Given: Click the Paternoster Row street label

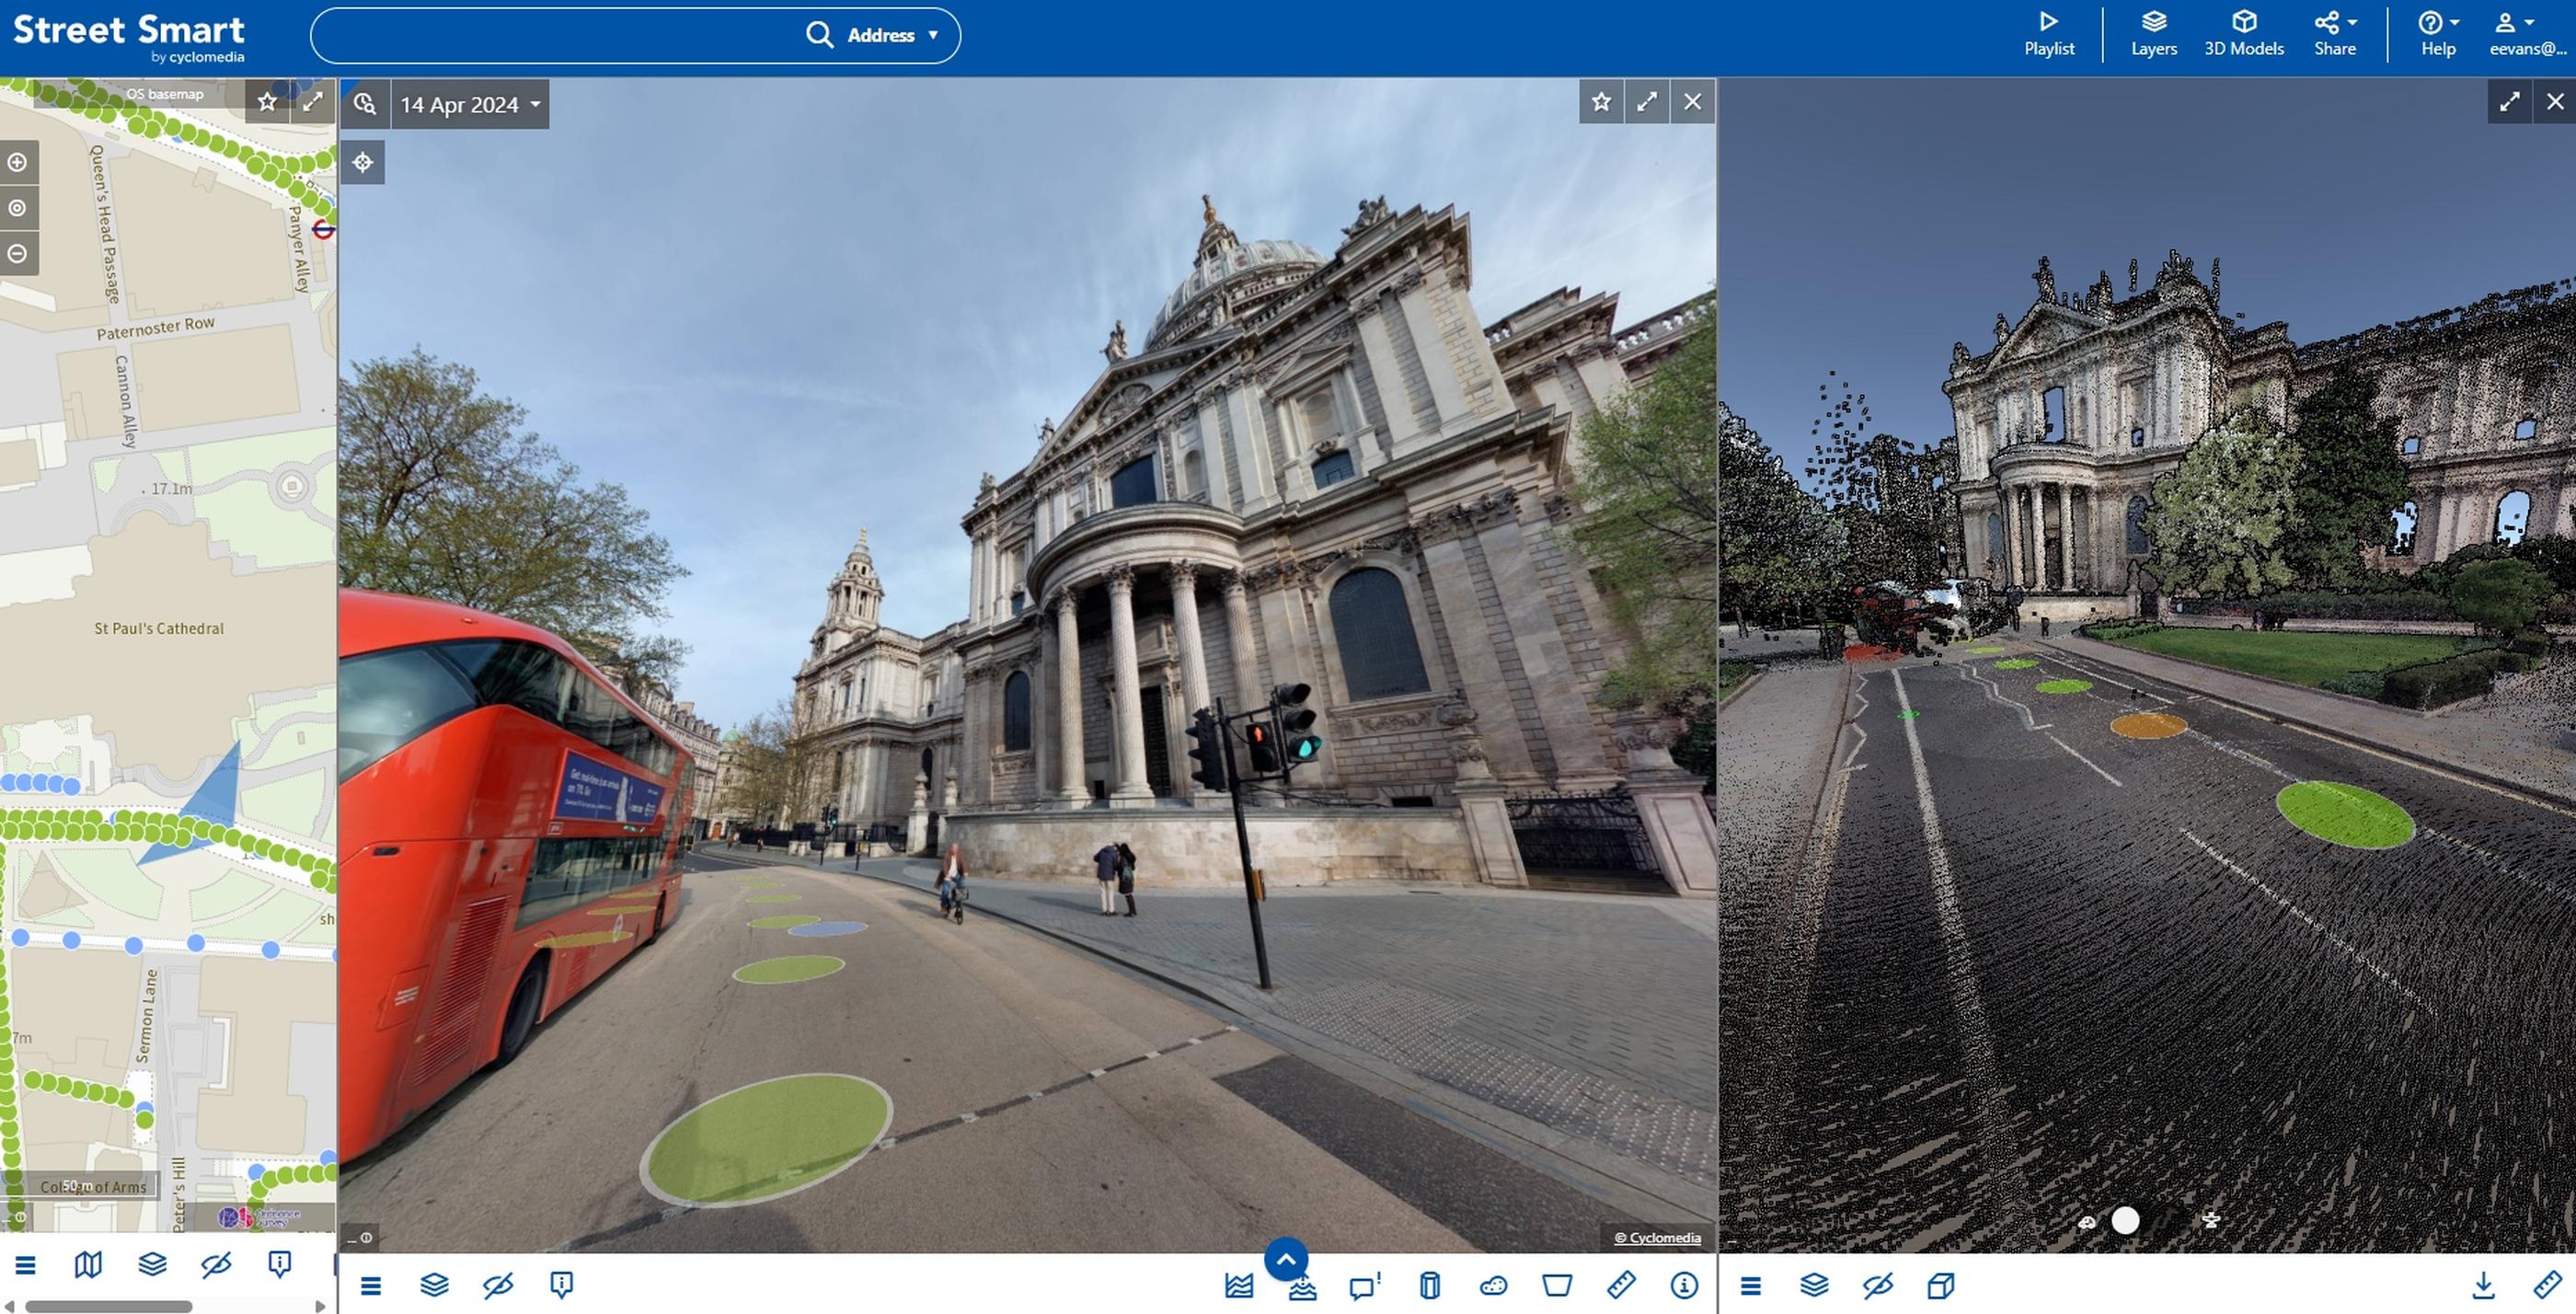Looking at the screenshot, I should click(155, 328).
